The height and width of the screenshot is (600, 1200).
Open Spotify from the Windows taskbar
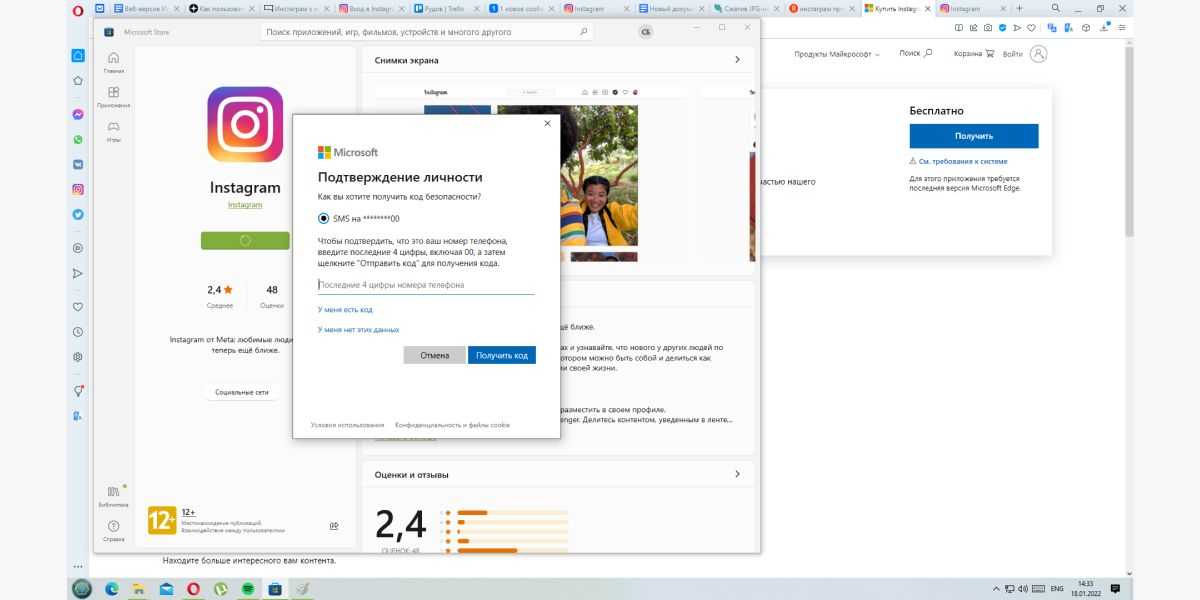click(x=247, y=589)
